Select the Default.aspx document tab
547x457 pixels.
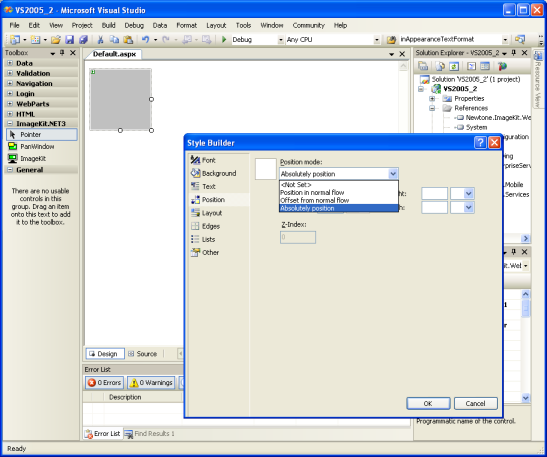click(114, 54)
